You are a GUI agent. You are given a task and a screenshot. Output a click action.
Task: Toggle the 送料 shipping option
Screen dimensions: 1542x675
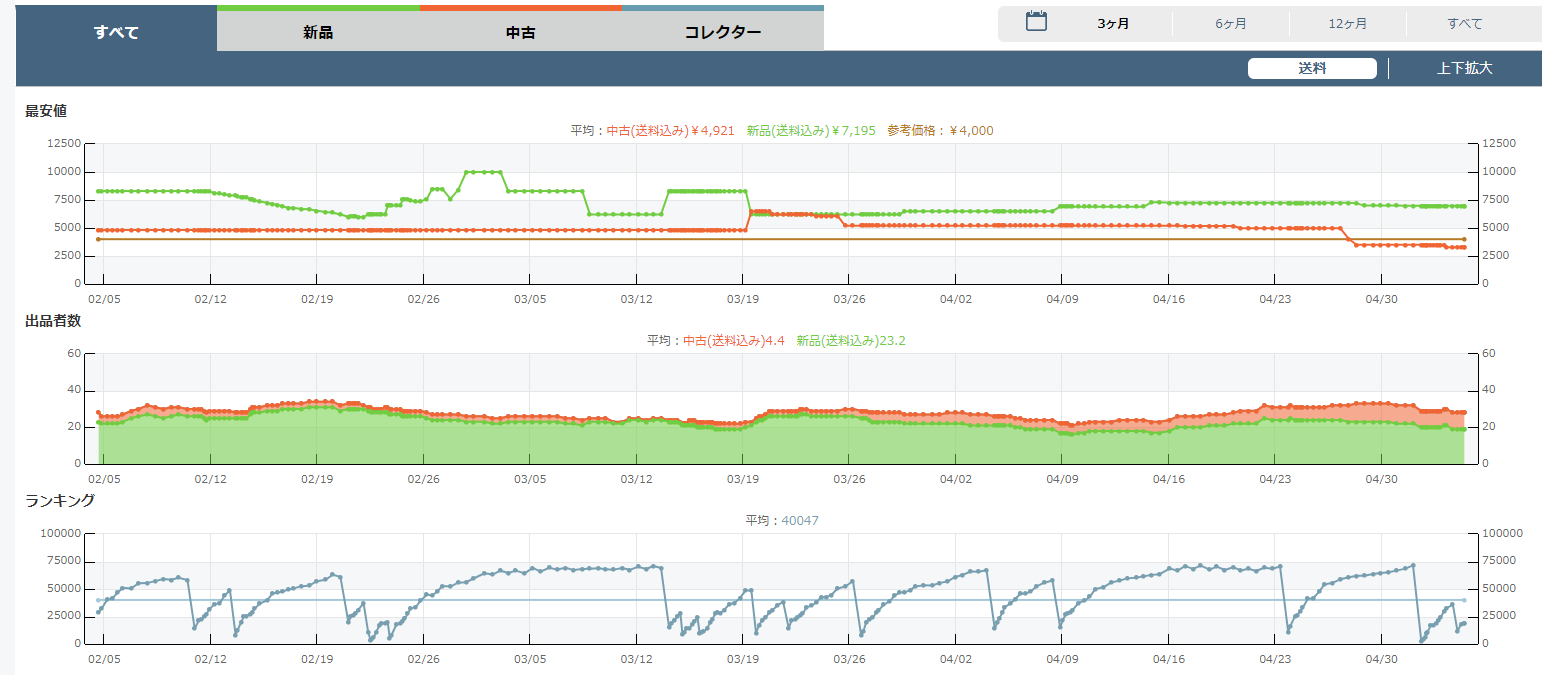[1312, 68]
